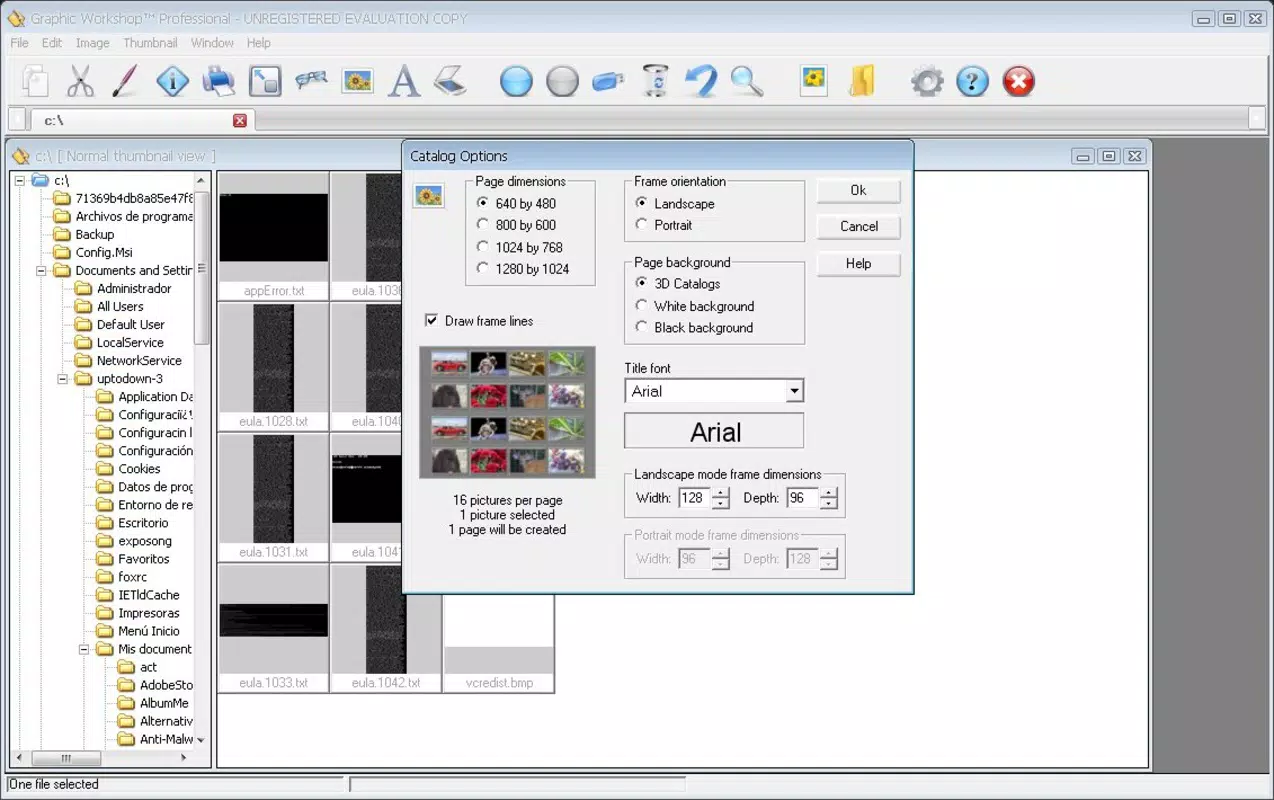Click the landscape Width field showing 128
This screenshot has width=1274, height=800.
tap(694, 498)
